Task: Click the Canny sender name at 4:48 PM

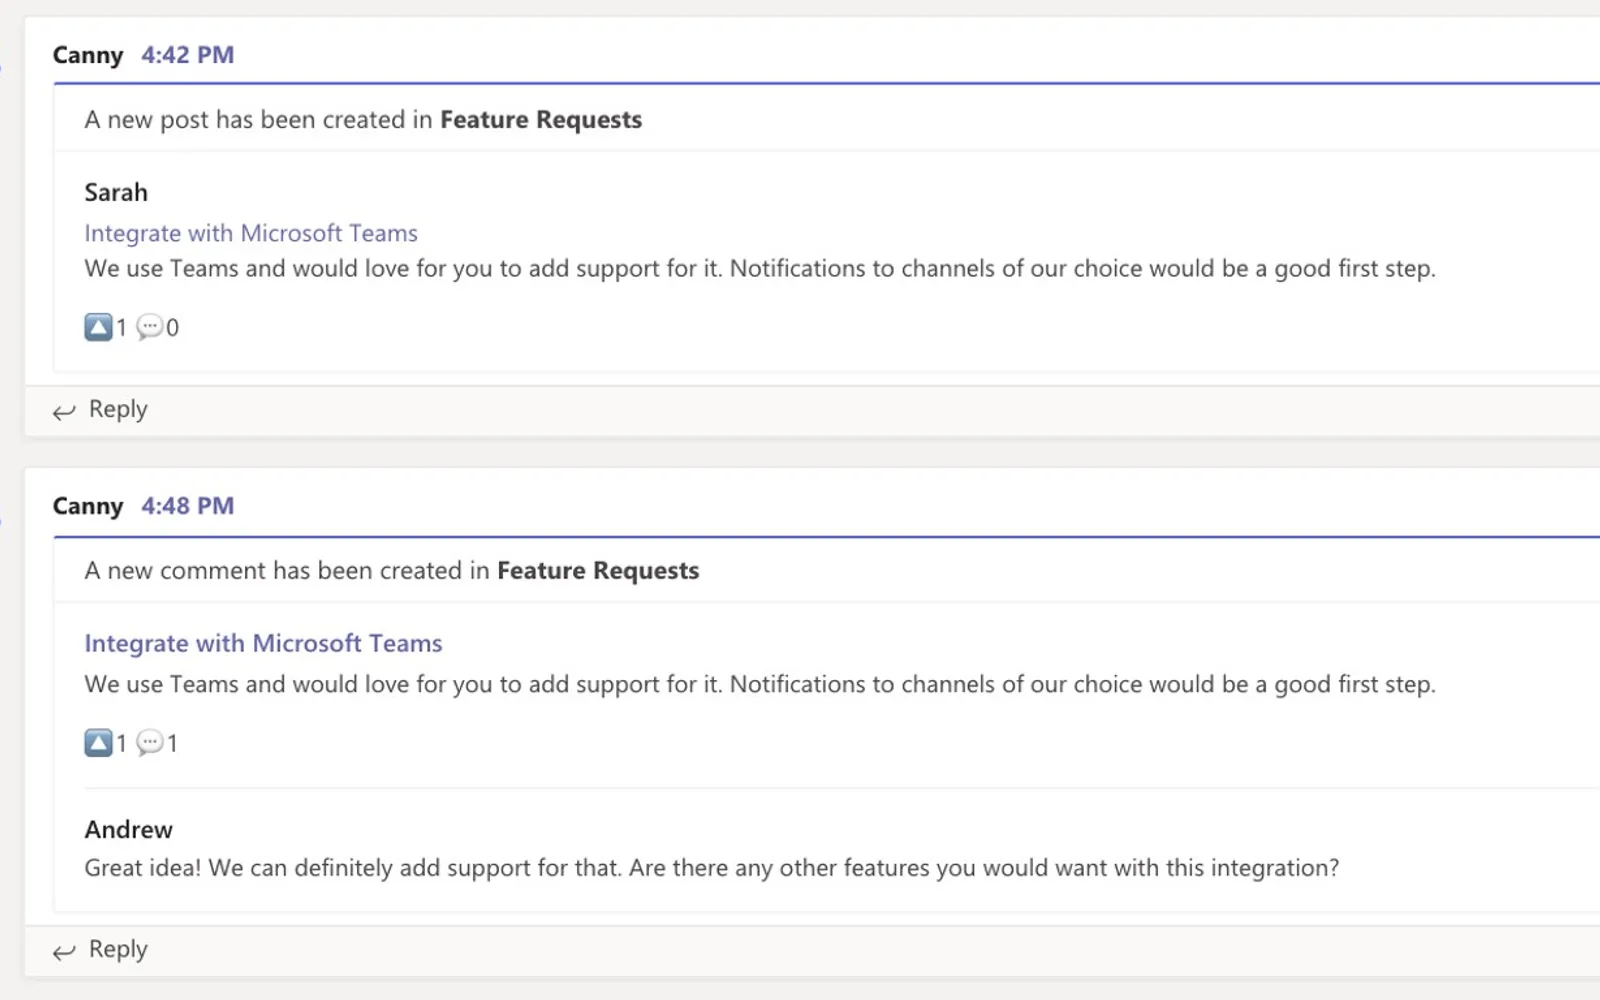Action: 88,507
